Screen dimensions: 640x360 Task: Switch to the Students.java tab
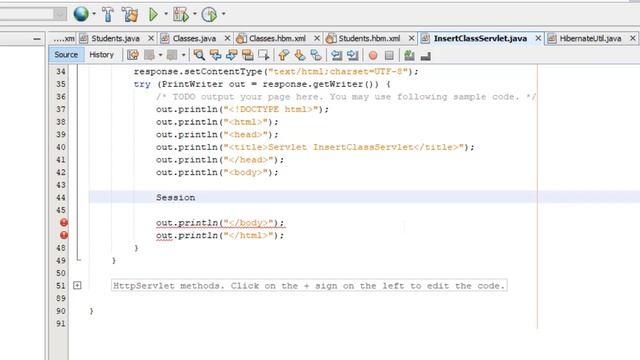pos(116,38)
